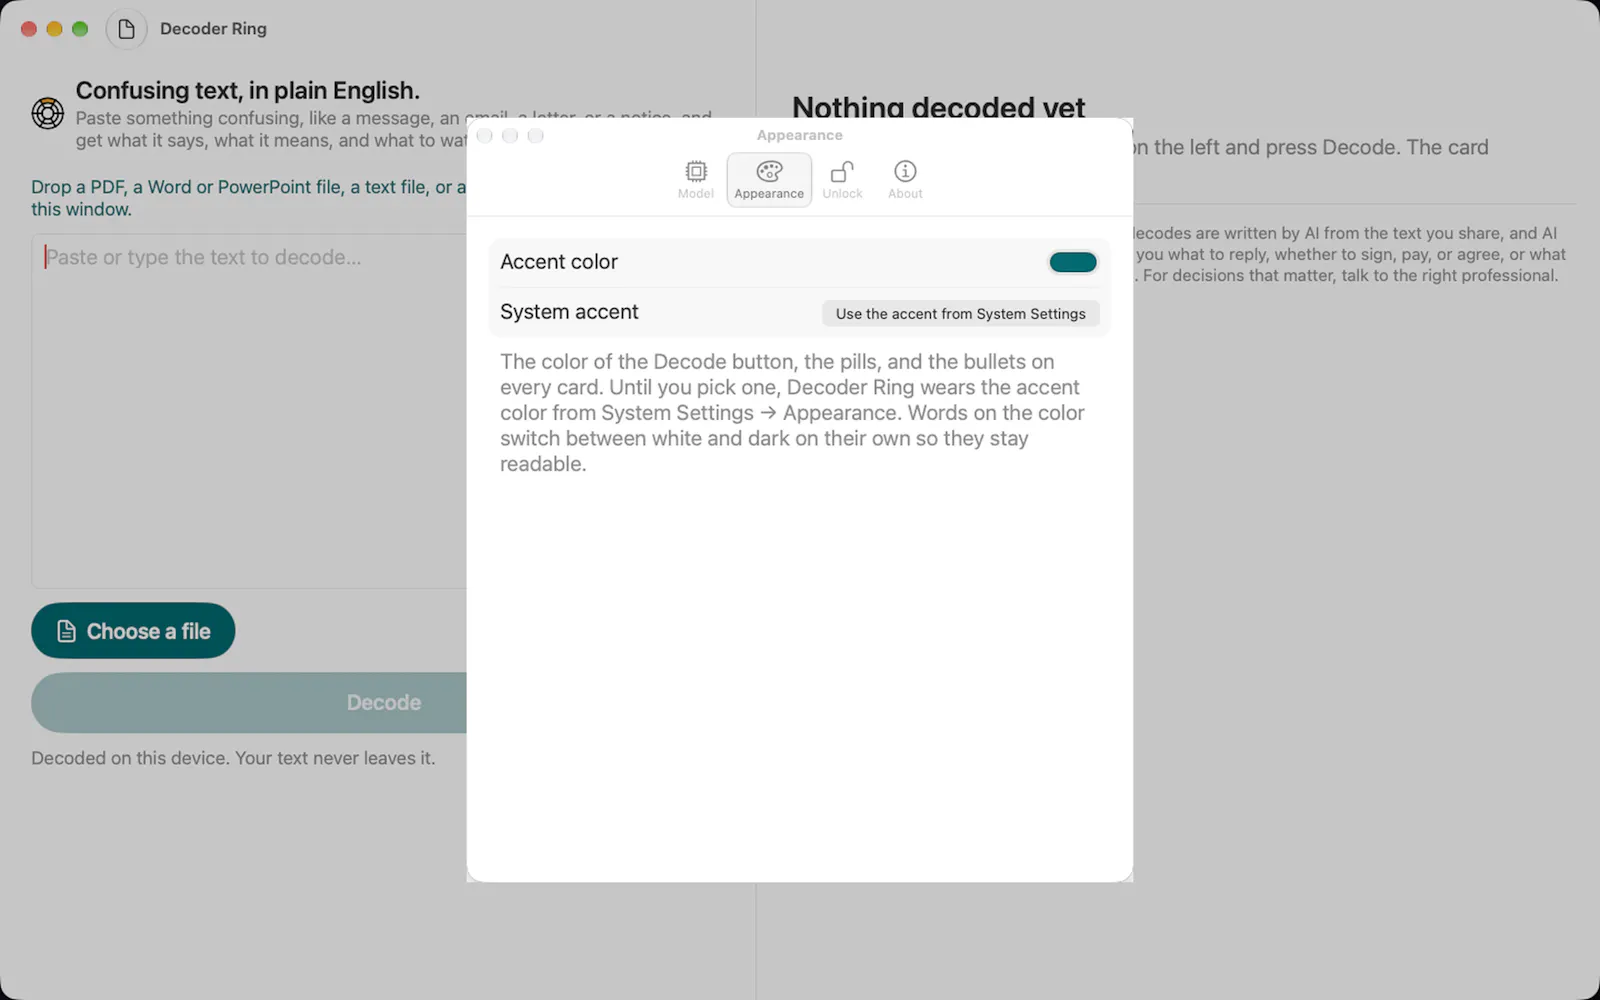Click the 'Drop a PDF, a Word or PowerPoint file' hint
1600x1000 pixels.
coord(249,198)
